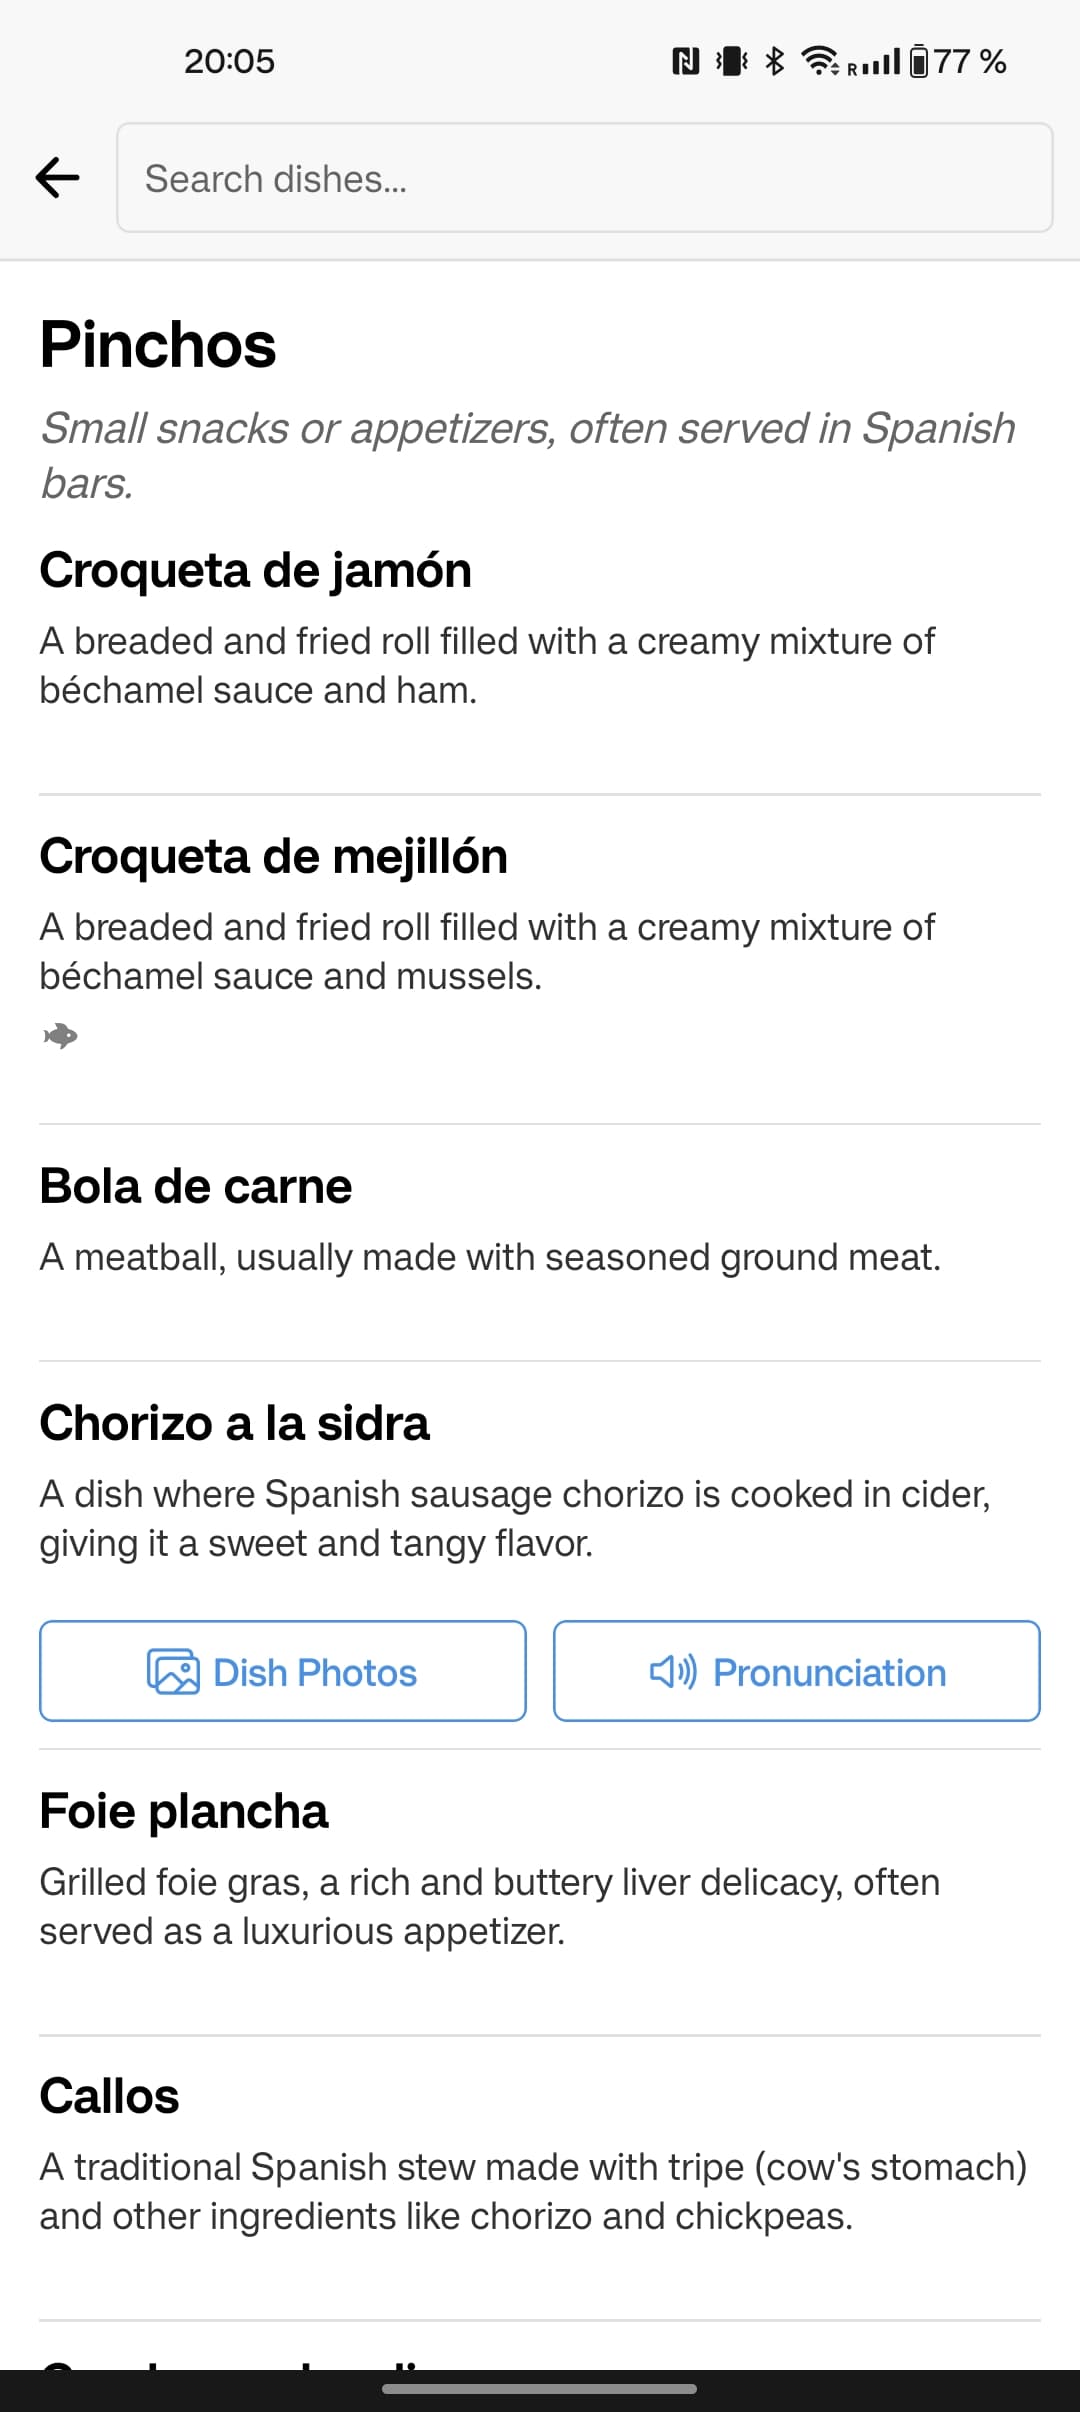This screenshot has width=1080, height=2412.
Task: Tap the gesture bar at screen bottom
Action: [x=540, y=2388]
